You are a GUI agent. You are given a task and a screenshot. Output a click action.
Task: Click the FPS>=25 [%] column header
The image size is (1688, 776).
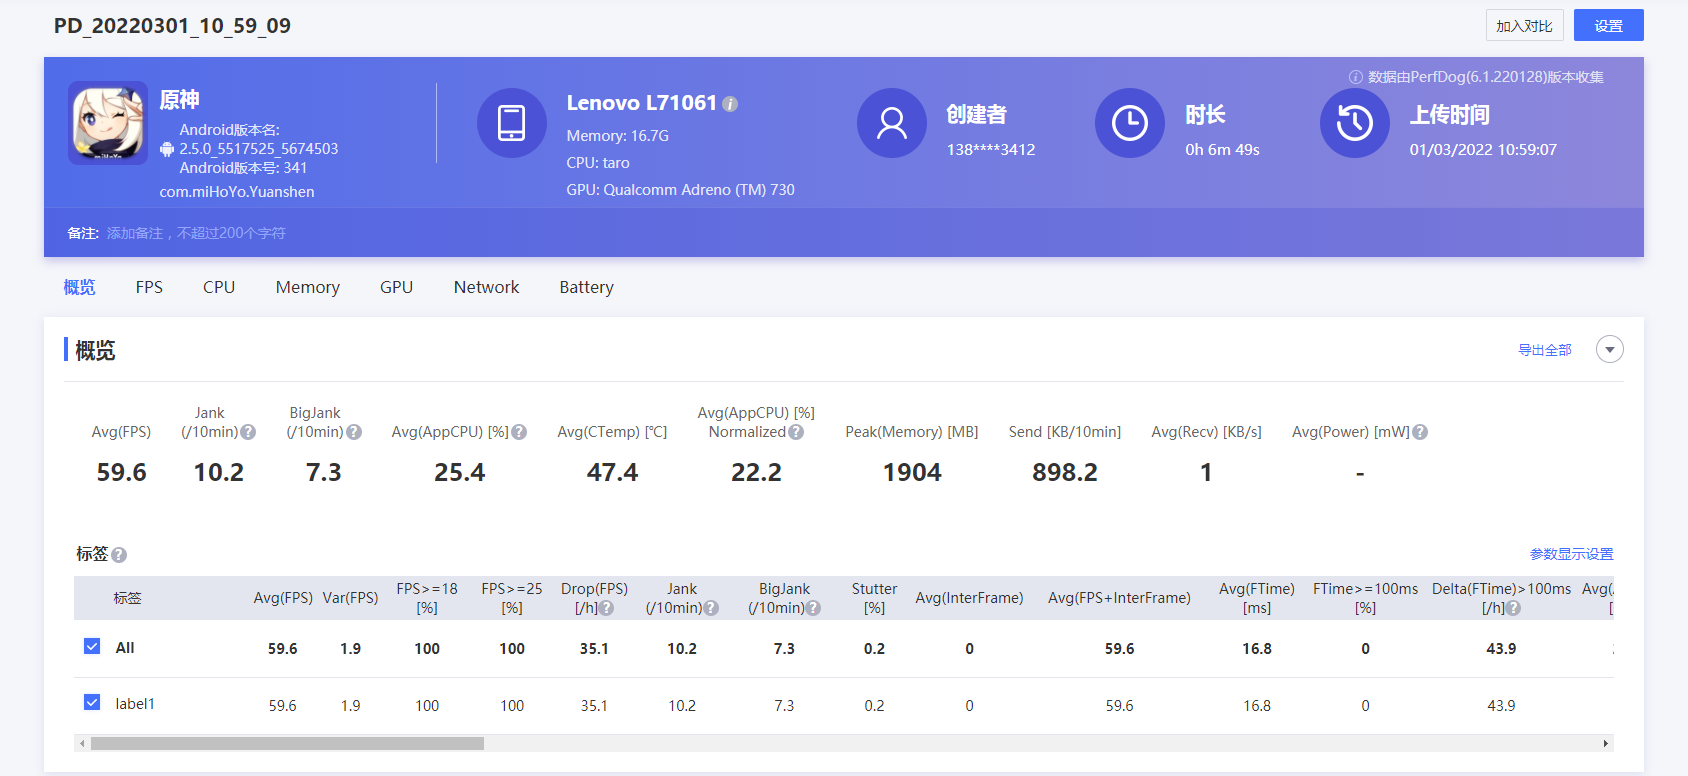[512, 598]
